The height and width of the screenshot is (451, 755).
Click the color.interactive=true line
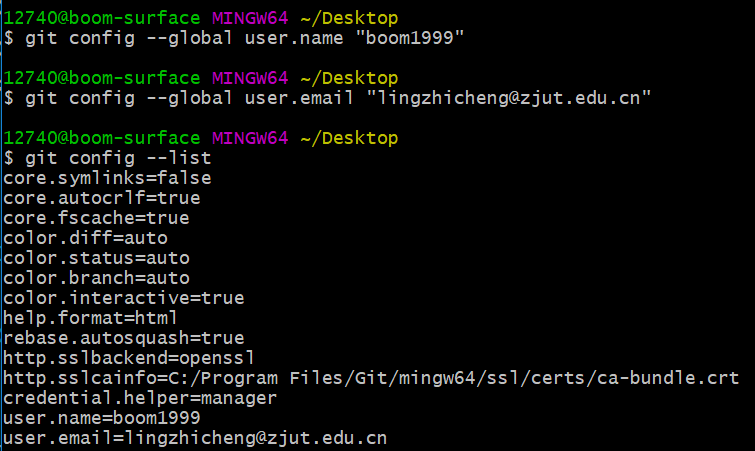[x=123, y=298]
